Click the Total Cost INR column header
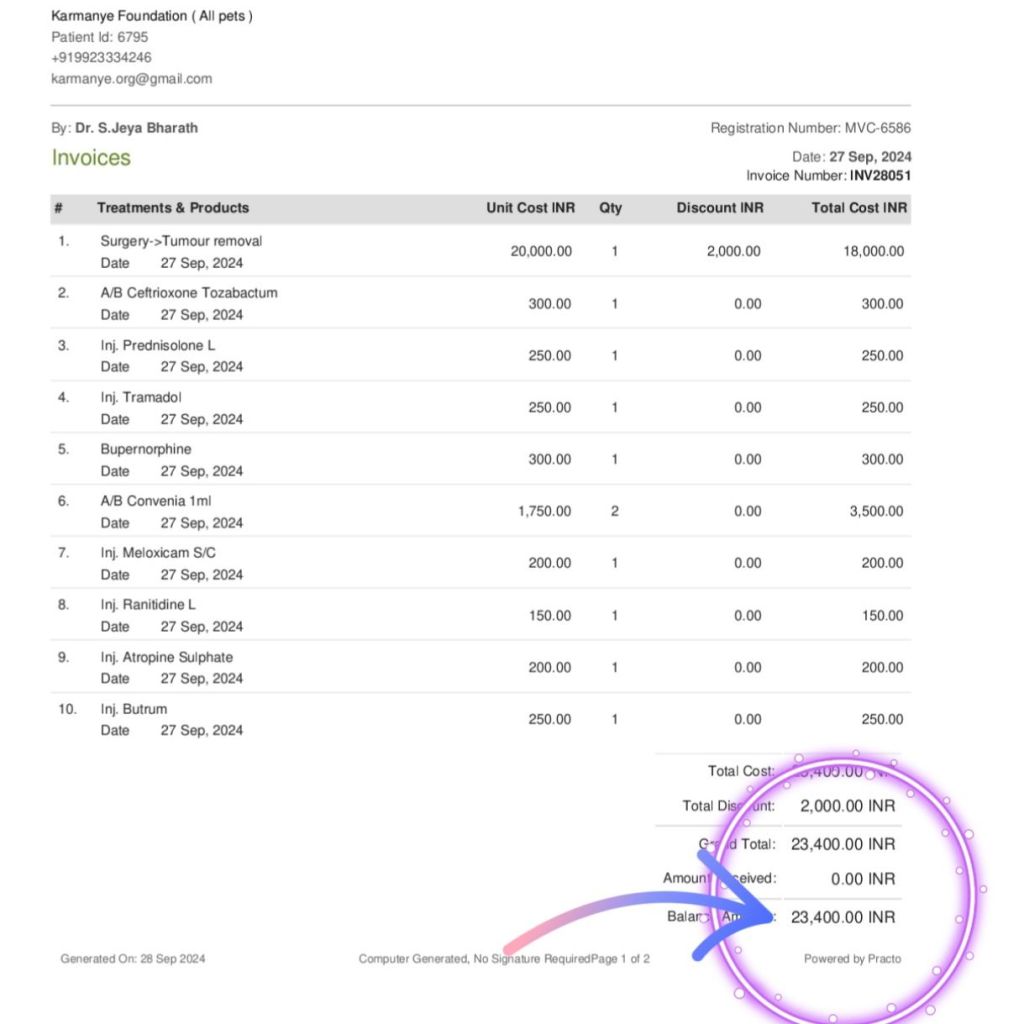The width and height of the screenshot is (1024, 1024). [859, 208]
